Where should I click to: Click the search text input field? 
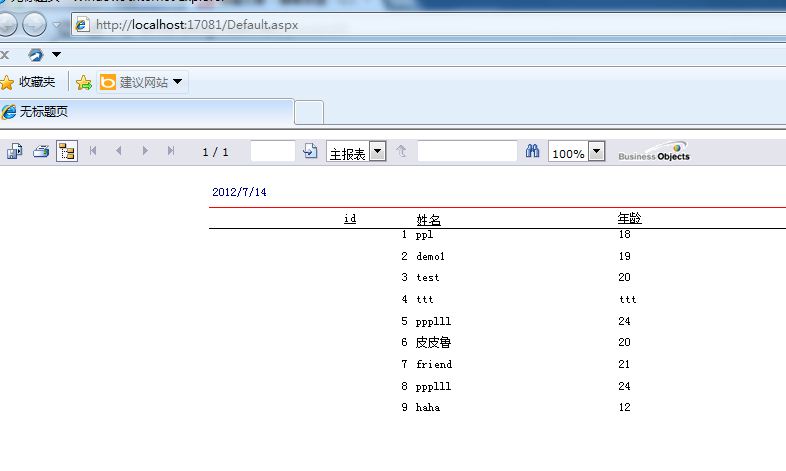pos(467,151)
